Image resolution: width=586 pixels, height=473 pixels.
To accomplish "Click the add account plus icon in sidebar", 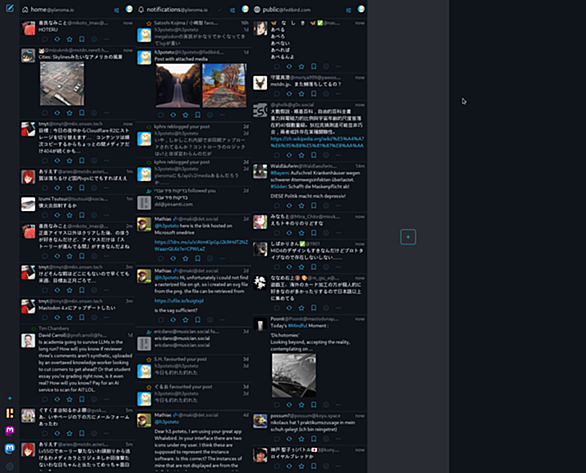I will pos(10,398).
